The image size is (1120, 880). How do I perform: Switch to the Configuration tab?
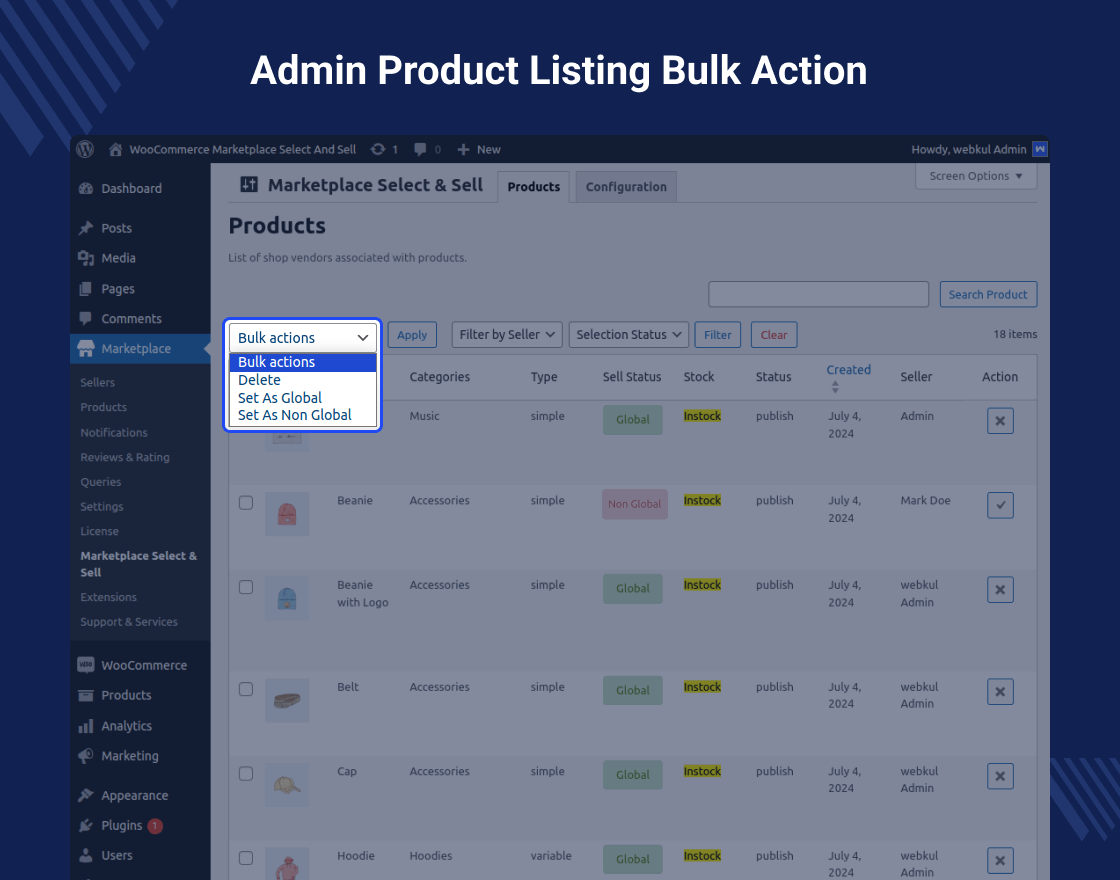pyautogui.click(x=626, y=186)
